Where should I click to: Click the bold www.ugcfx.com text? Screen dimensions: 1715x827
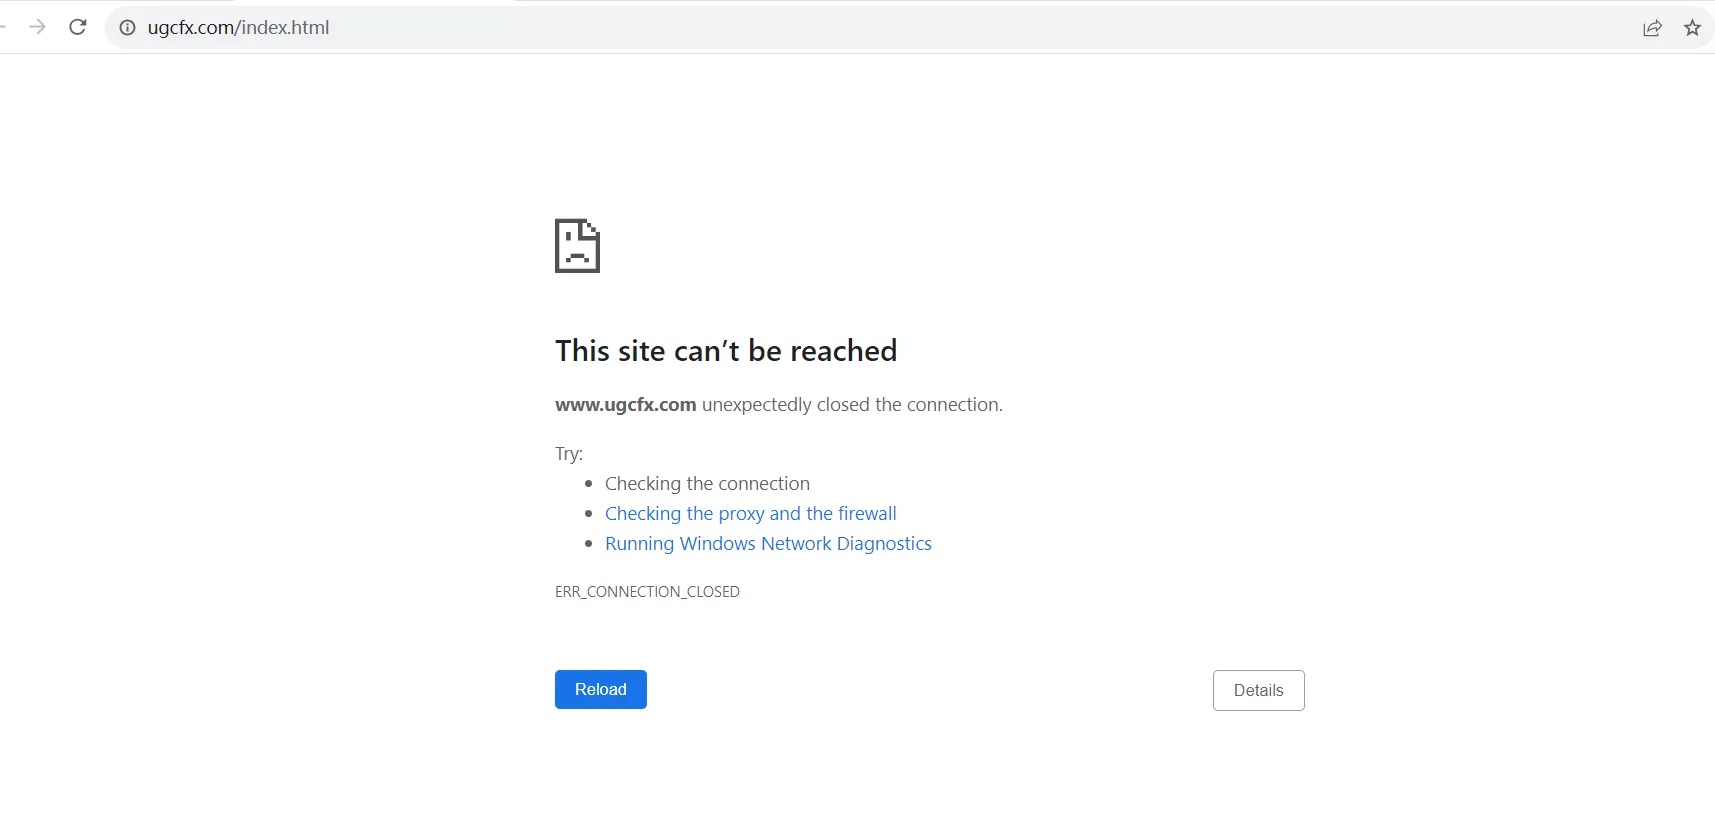point(625,405)
